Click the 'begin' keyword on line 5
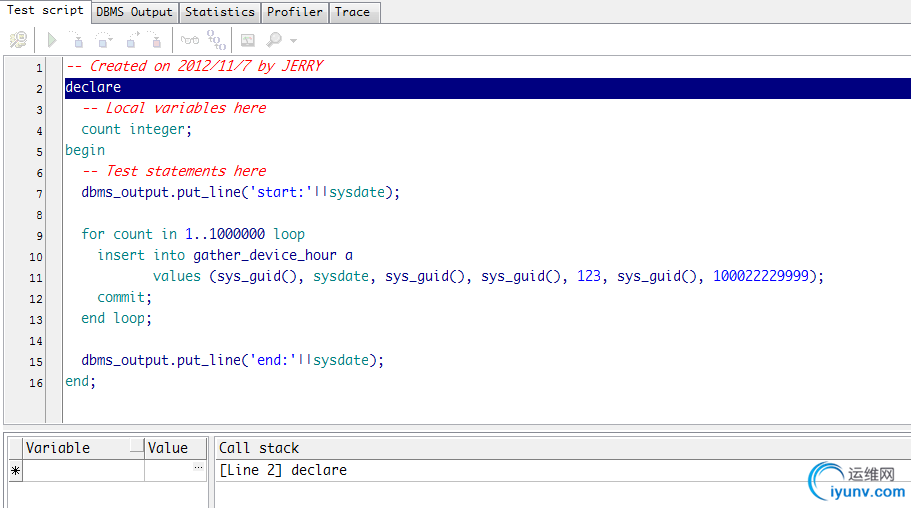The height and width of the screenshot is (508, 911). pyautogui.click(x=85, y=151)
